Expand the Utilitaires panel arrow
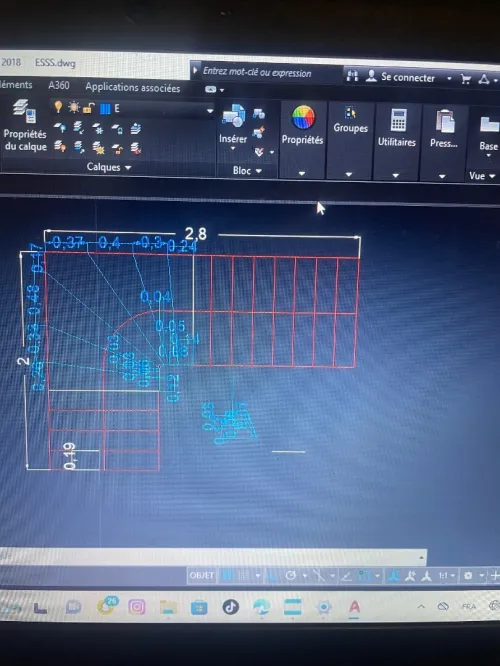This screenshot has height=666, width=500. click(x=395, y=175)
